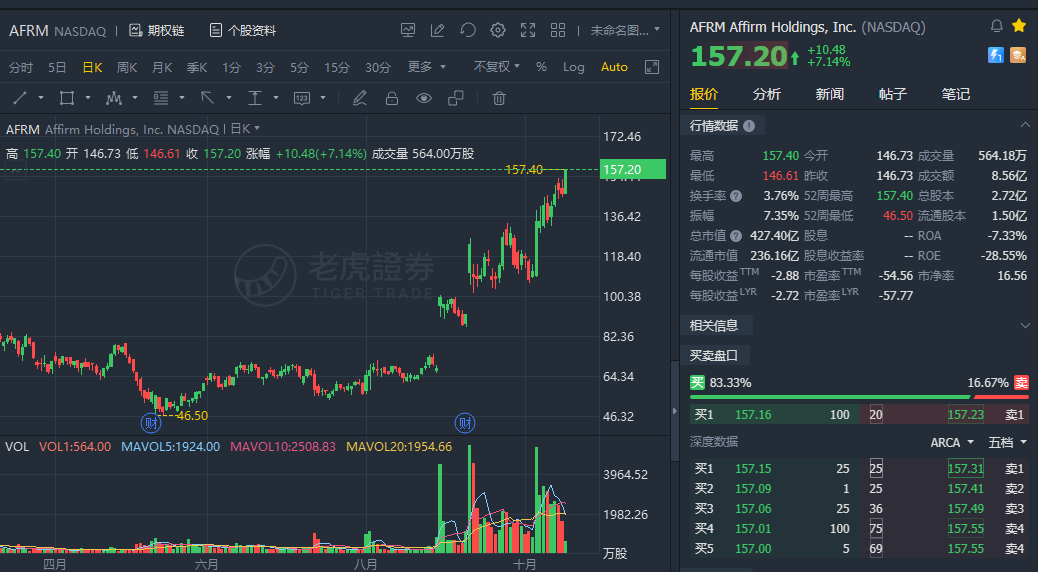Open rectangle tool options arrow
The image size is (1038, 572).
(x=88, y=98)
